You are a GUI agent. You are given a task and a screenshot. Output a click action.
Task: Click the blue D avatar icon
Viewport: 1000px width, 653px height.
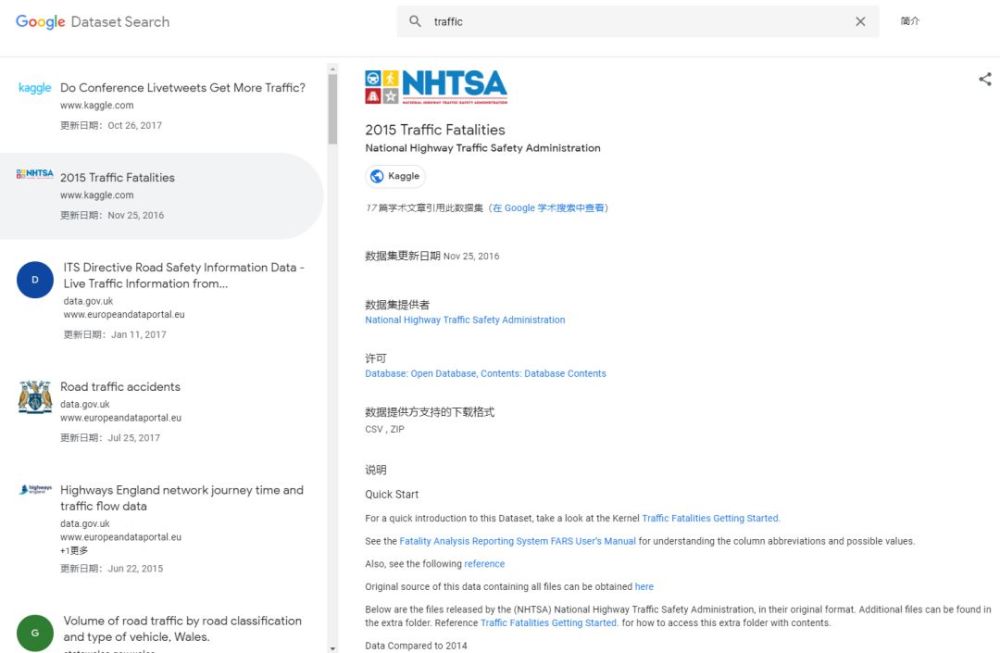[35, 280]
